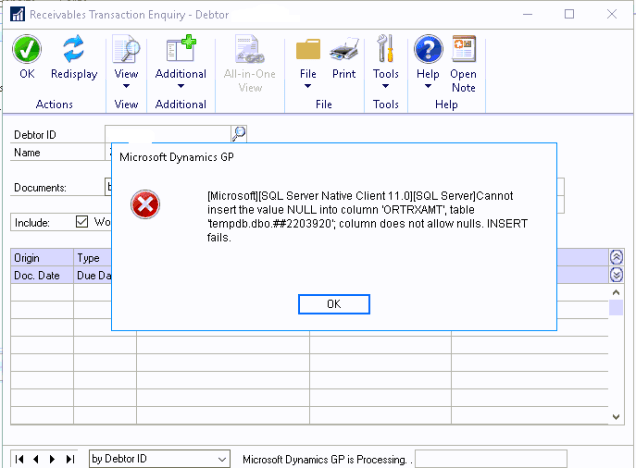Image resolution: width=636 pixels, height=468 pixels.
Task: Expand the File dropdown arrow
Action: coord(308,86)
